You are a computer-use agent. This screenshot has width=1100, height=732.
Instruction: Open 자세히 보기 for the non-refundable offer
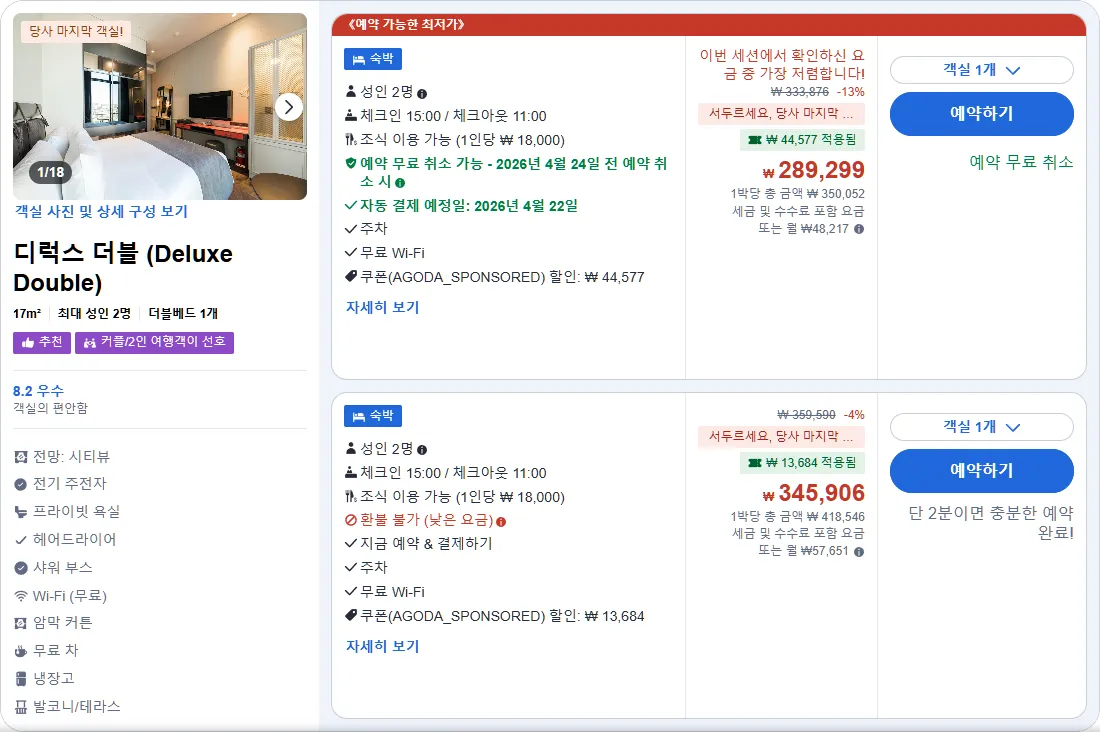point(382,646)
